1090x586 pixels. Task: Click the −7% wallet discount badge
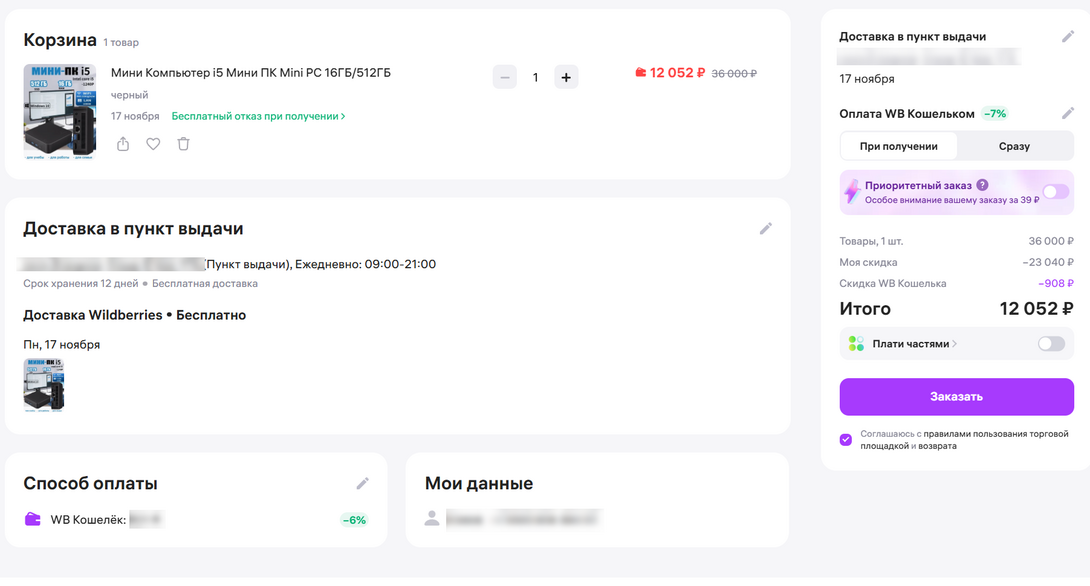(x=995, y=113)
